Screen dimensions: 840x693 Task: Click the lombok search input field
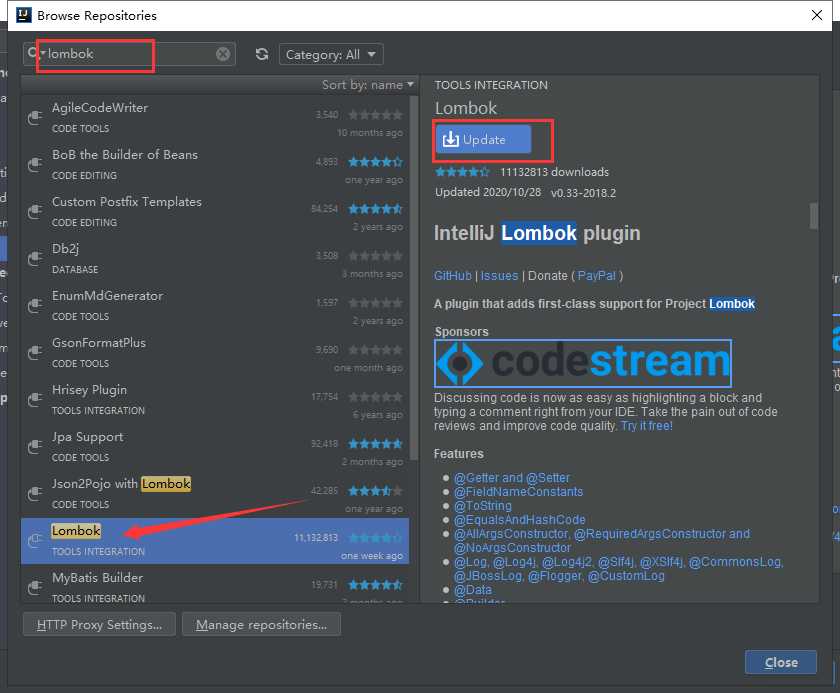129,54
